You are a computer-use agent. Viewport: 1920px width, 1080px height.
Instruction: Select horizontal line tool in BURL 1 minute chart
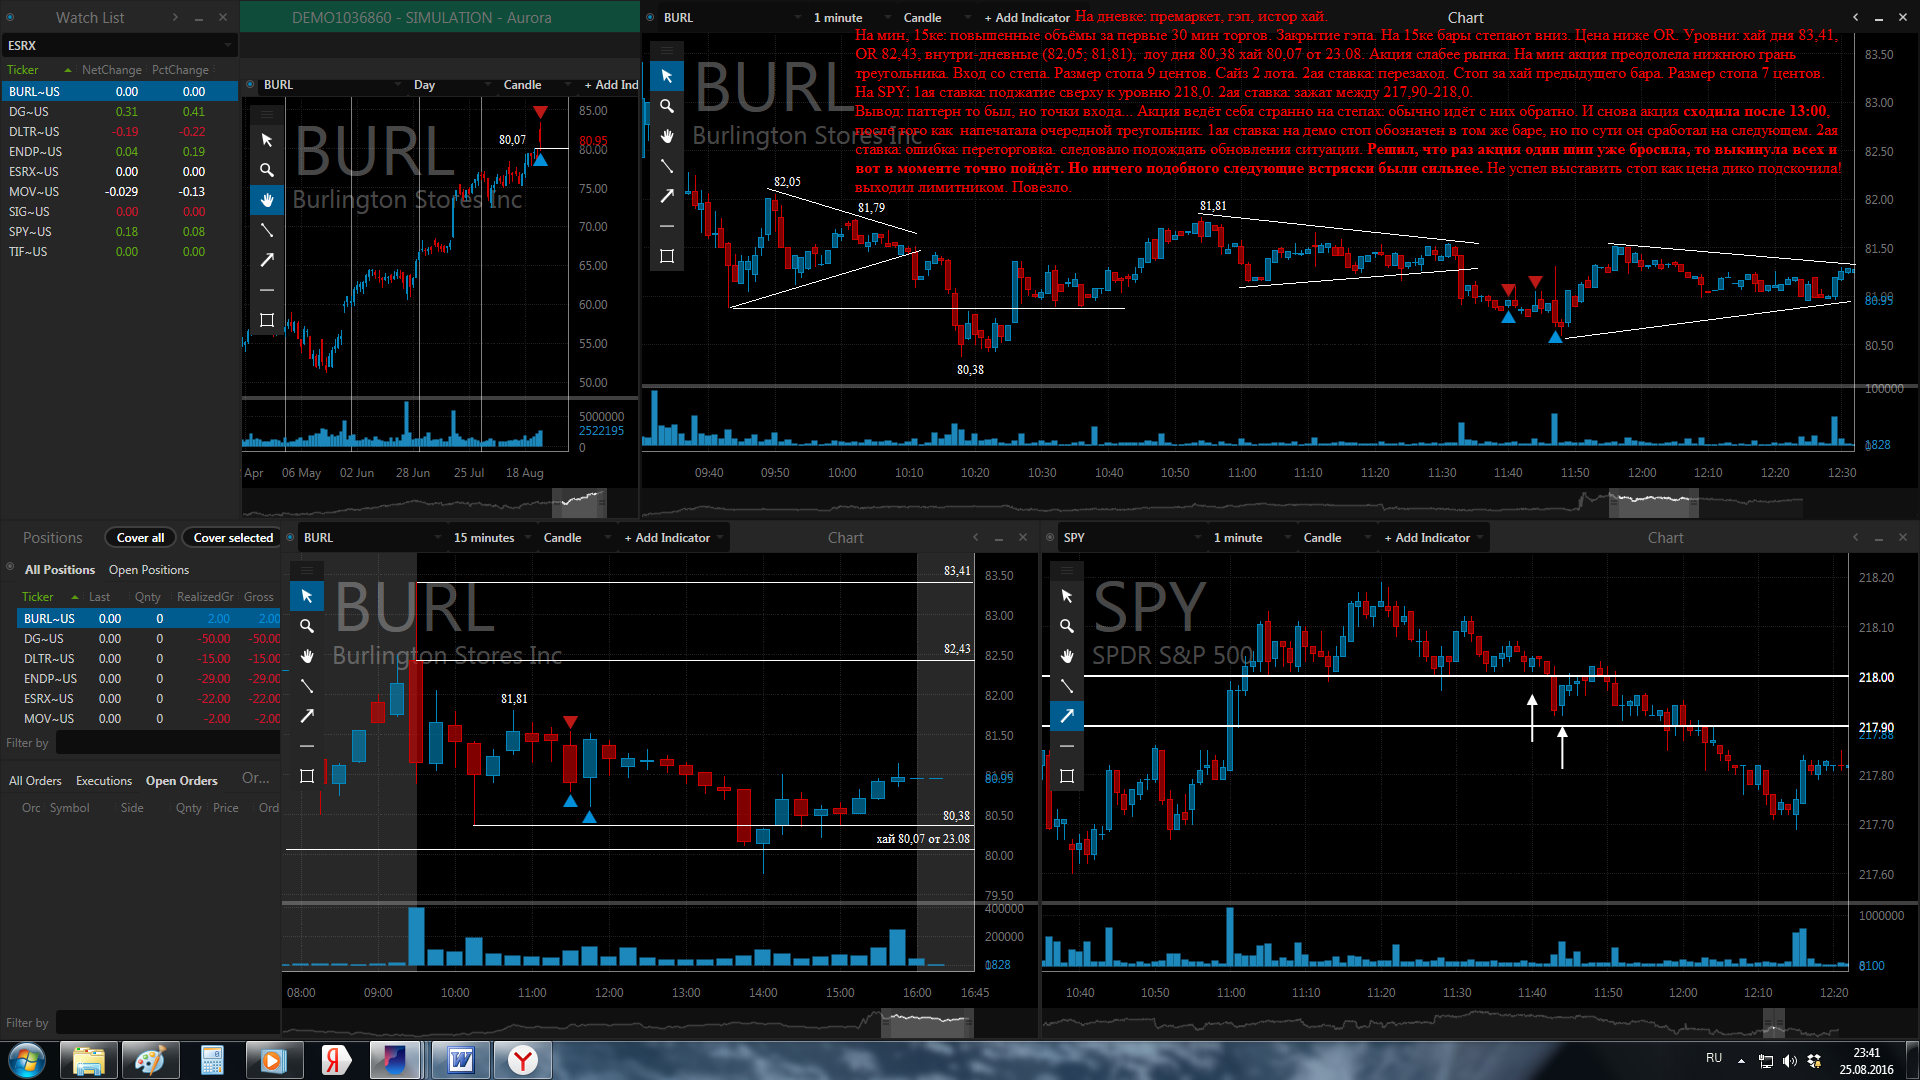pyautogui.click(x=667, y=226)
